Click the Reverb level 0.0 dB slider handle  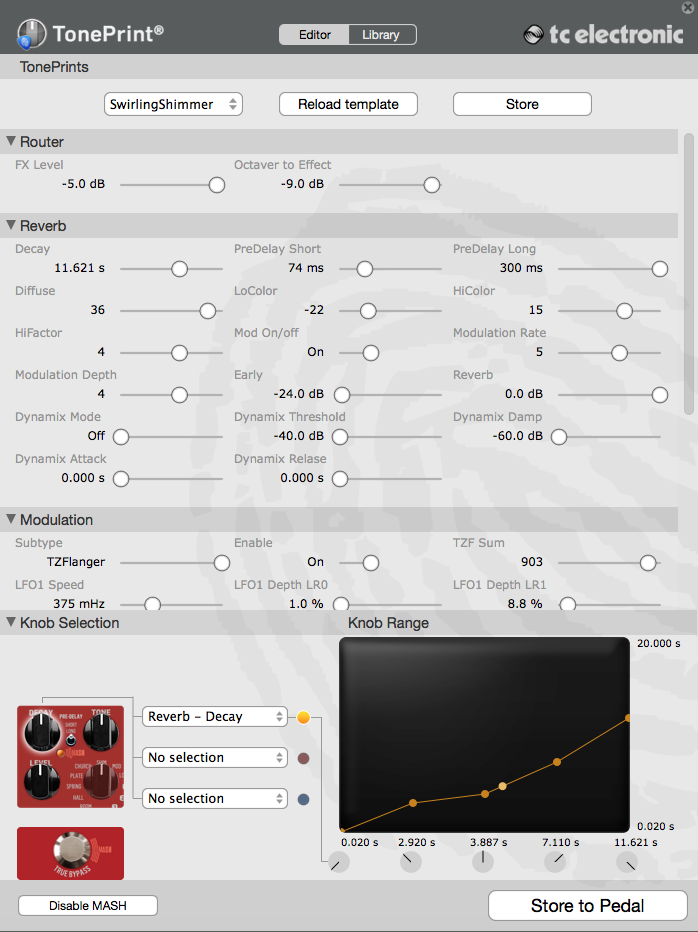tap(659, 395)
